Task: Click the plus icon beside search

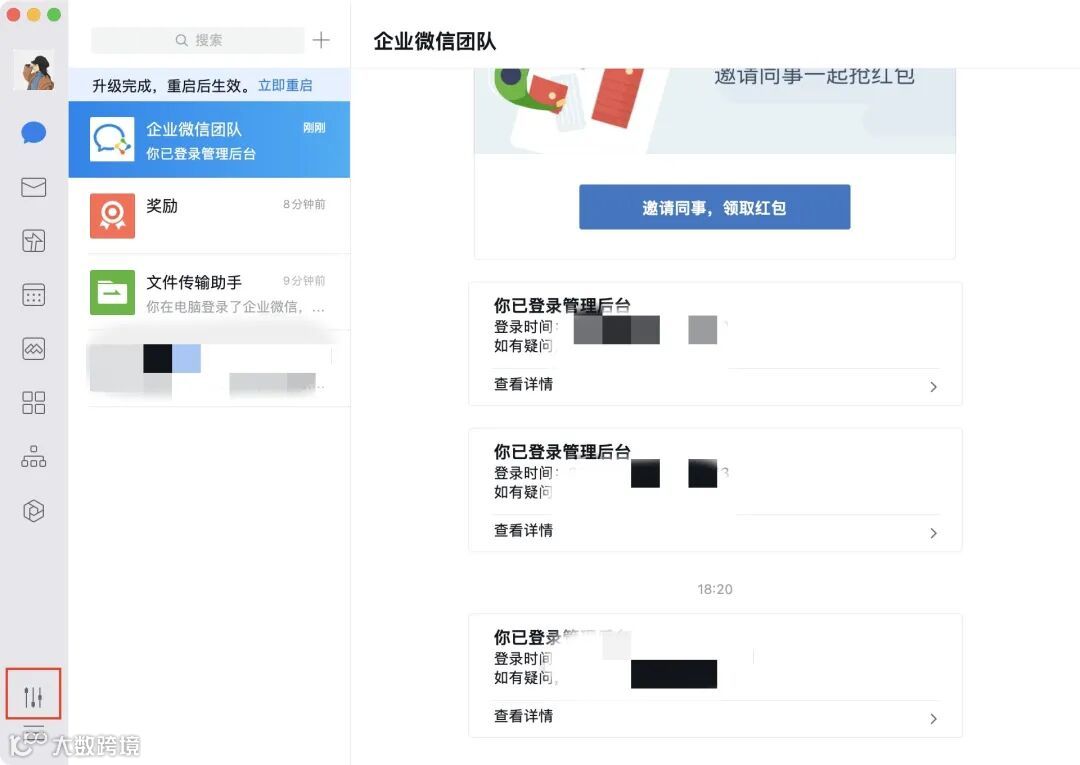Action: pos(321,40)
